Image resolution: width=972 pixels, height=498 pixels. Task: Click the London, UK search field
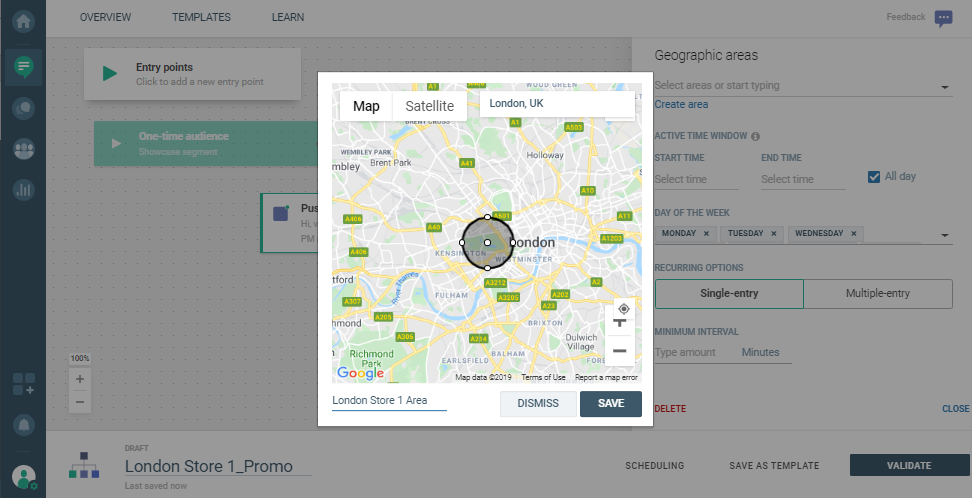click(557, 104)
